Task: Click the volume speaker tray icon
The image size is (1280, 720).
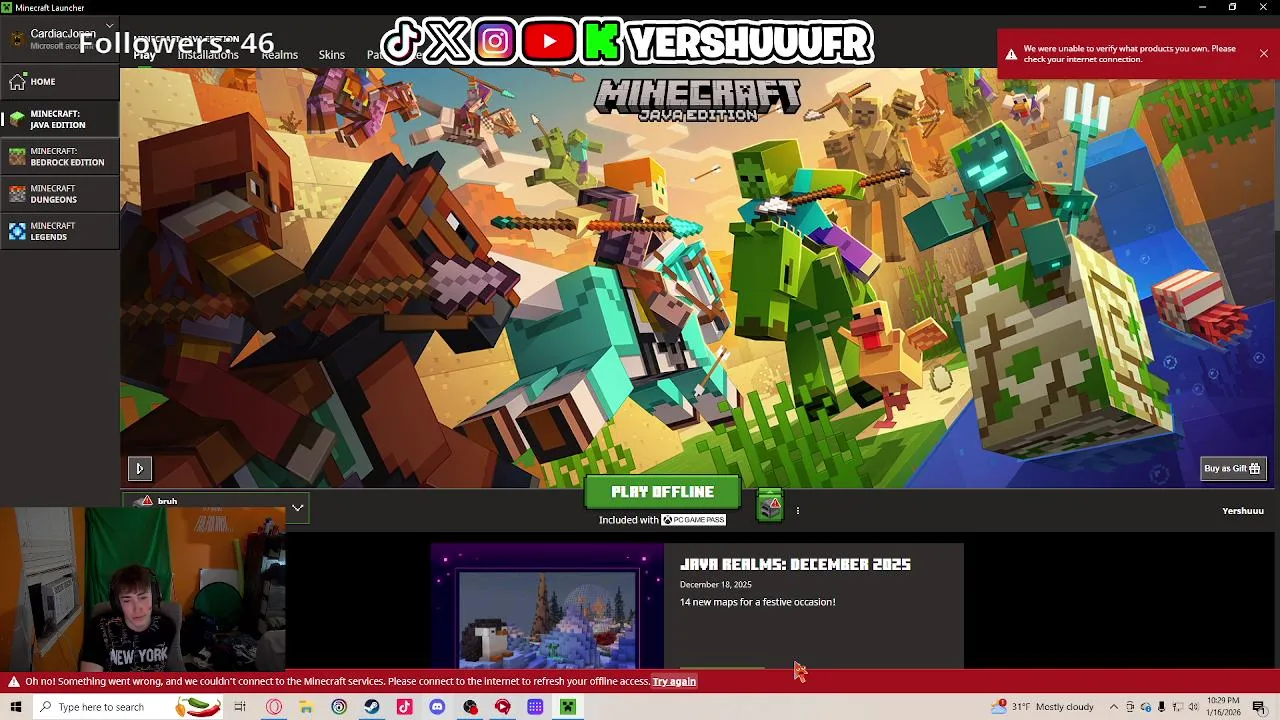Action: (1193, 707)
